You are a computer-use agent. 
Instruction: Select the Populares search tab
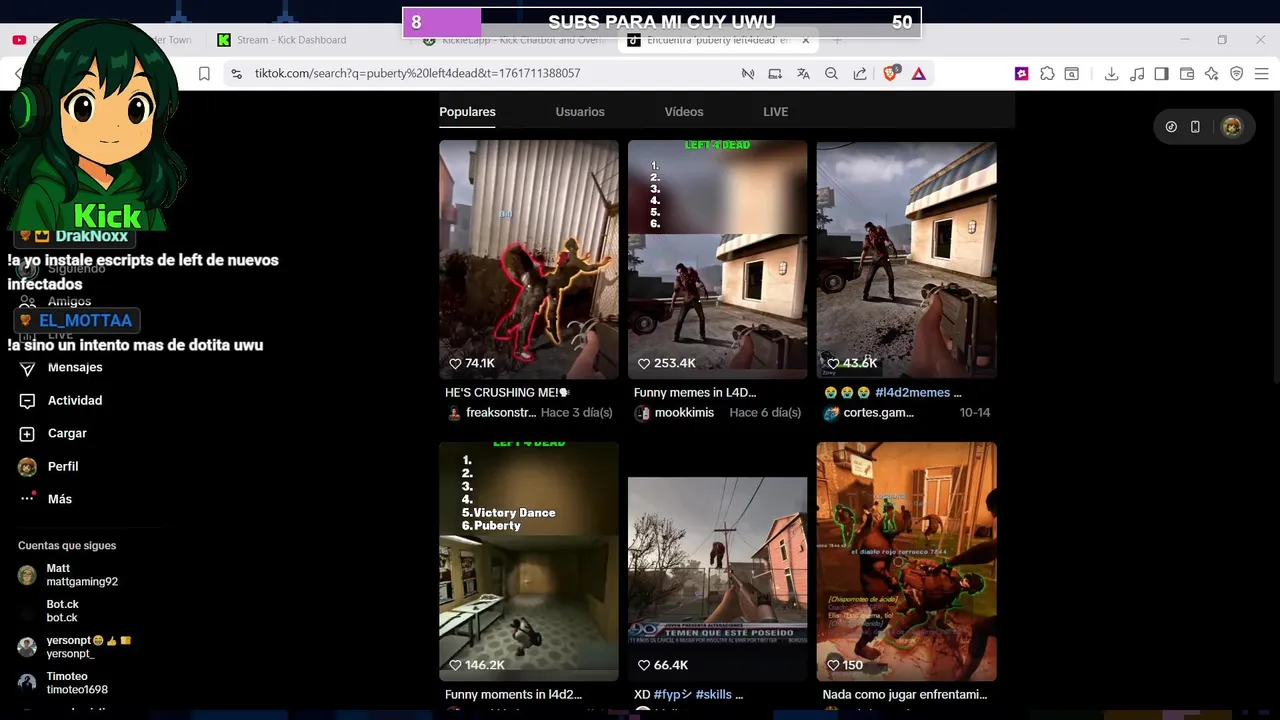[x=467, y=112]
